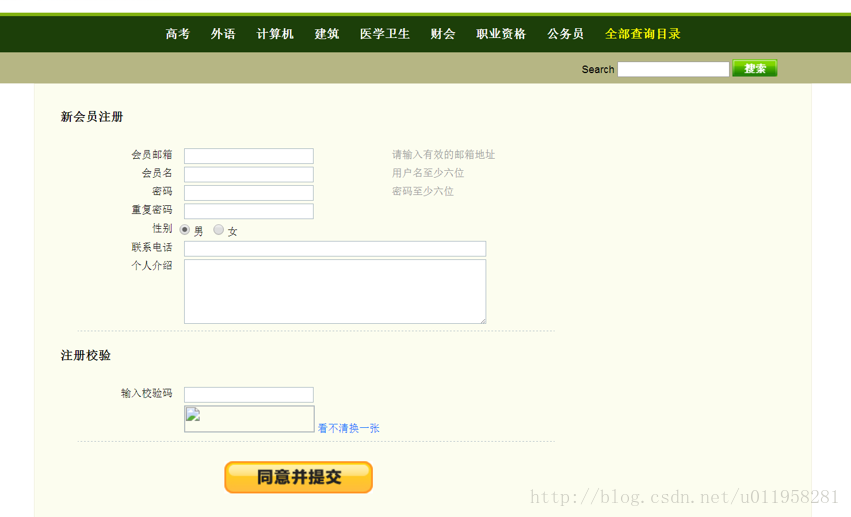This screenshot has width=851, height=517.
Task: Open the 建筑 navigation menu item
Action: (327, 34)
